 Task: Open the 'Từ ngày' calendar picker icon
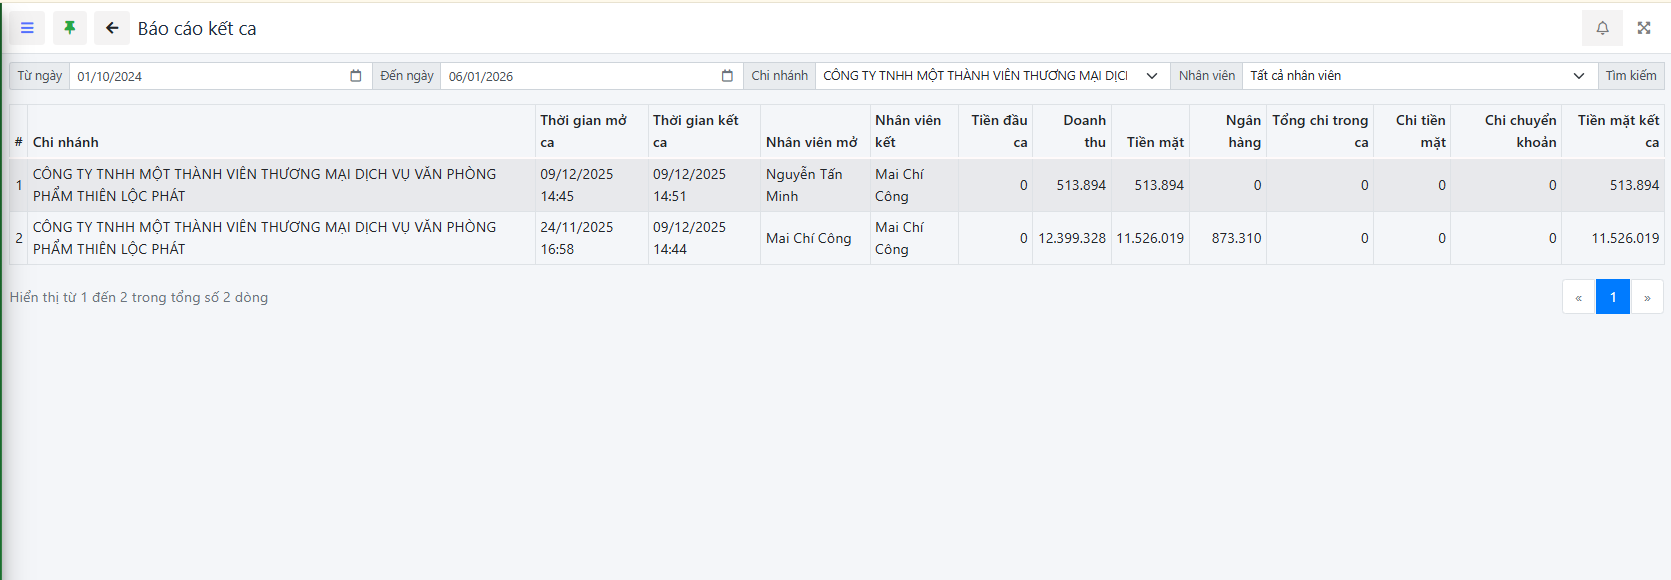point(355,76)
